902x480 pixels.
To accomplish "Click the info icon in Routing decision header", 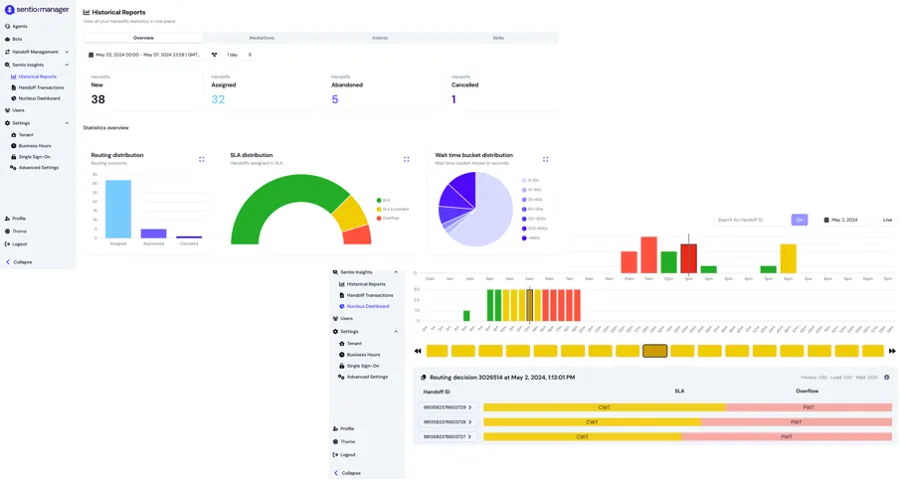I will tap(886, 378).
